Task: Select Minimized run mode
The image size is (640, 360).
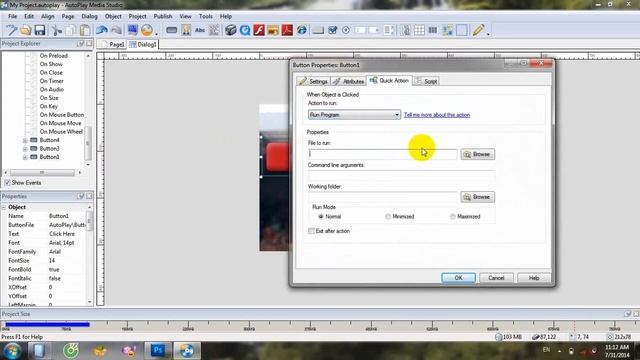Action: pyautogui.click(x=388, y=216)
